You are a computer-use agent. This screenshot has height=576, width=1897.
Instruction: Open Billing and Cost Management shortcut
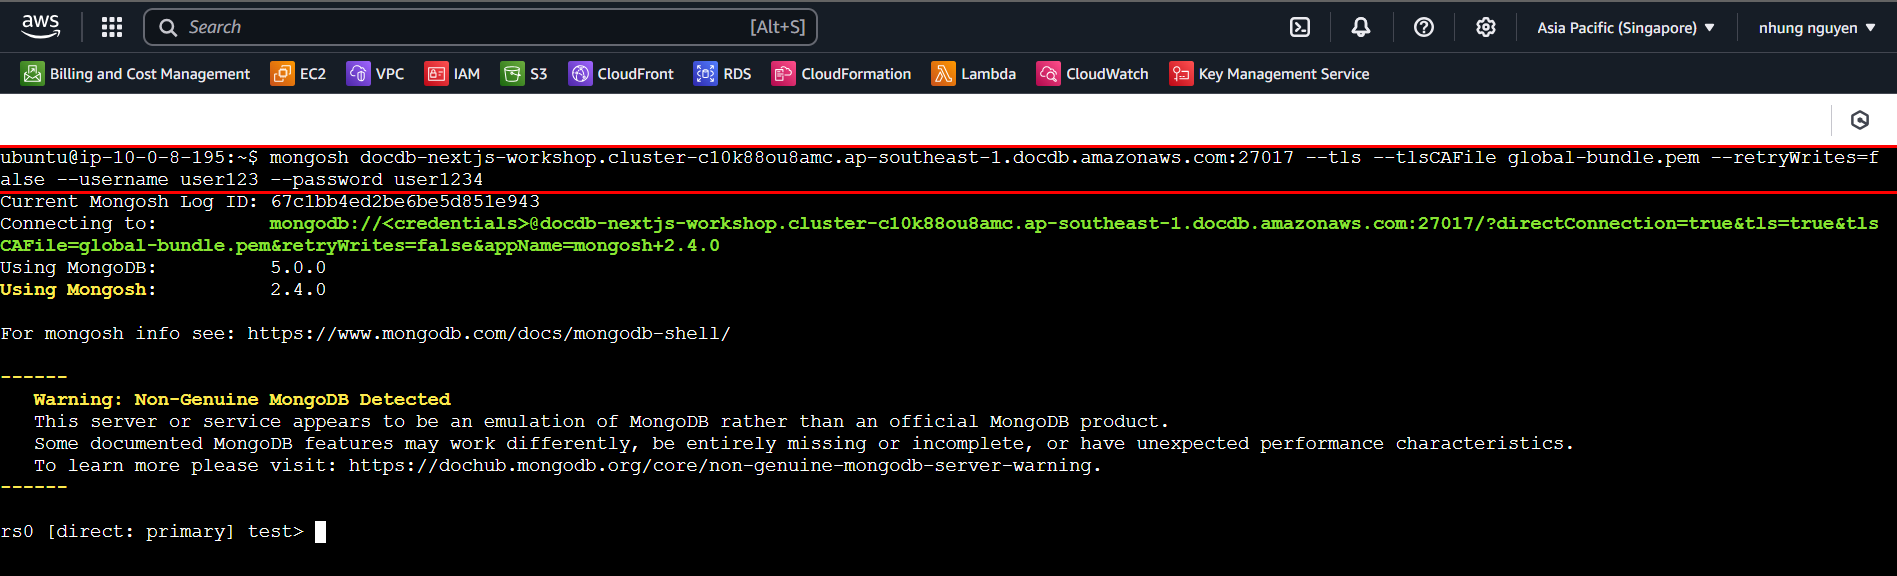coord(136,74)
